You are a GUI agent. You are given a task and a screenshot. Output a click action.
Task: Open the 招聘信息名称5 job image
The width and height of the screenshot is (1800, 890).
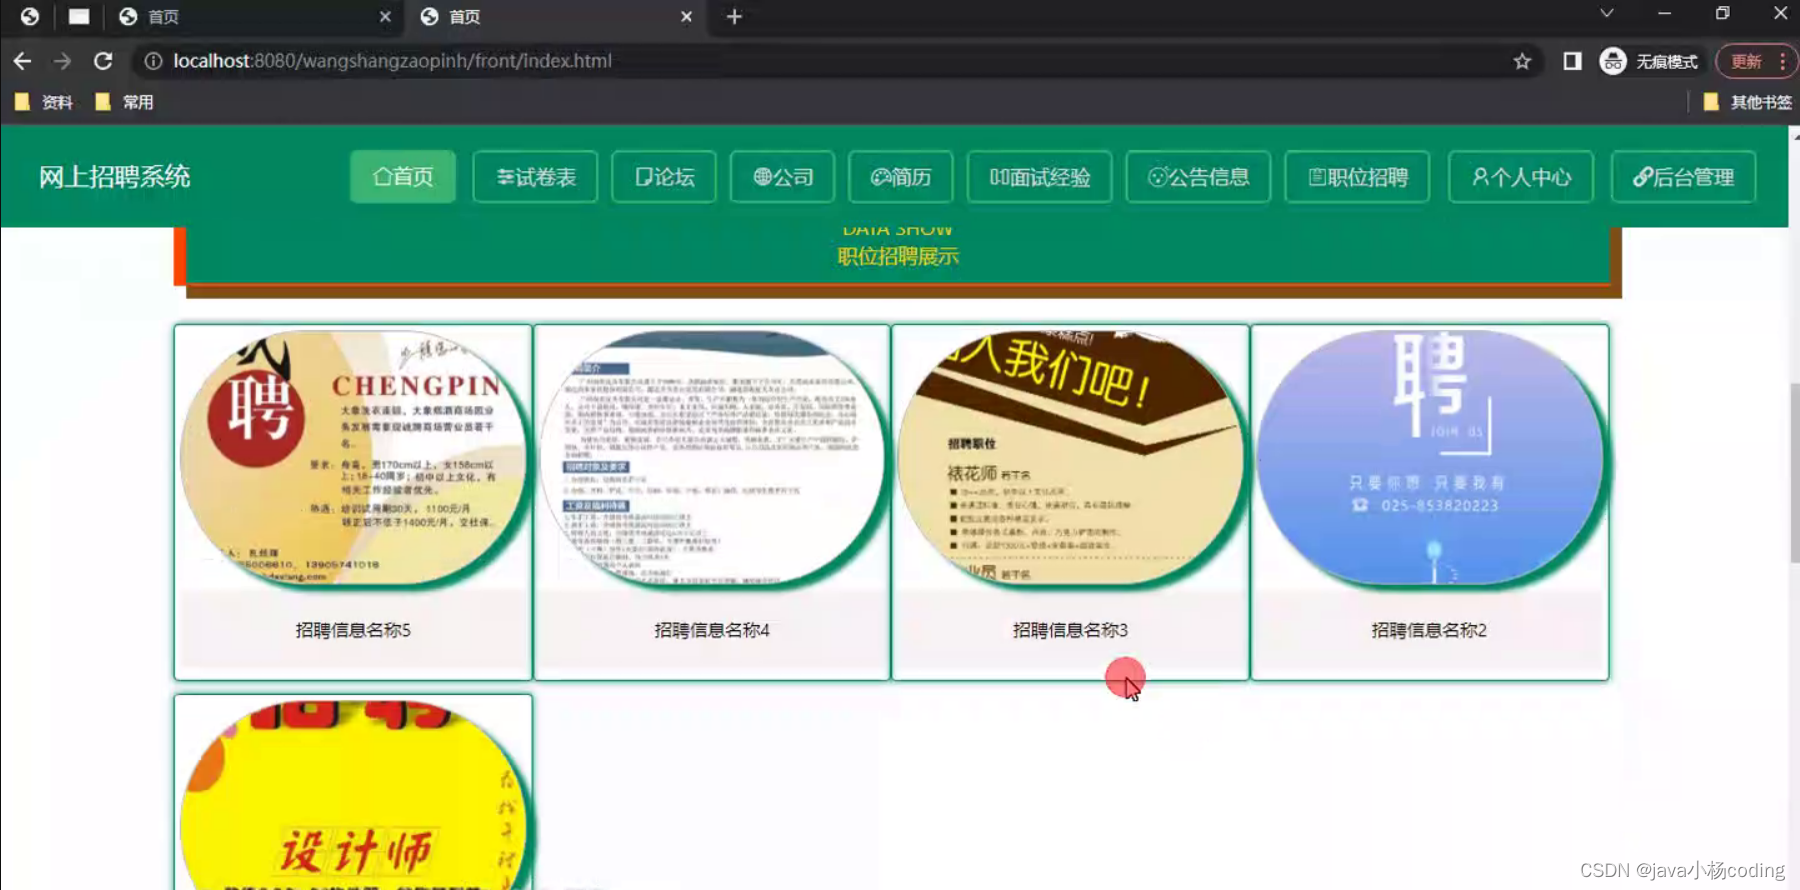point(353,458)
